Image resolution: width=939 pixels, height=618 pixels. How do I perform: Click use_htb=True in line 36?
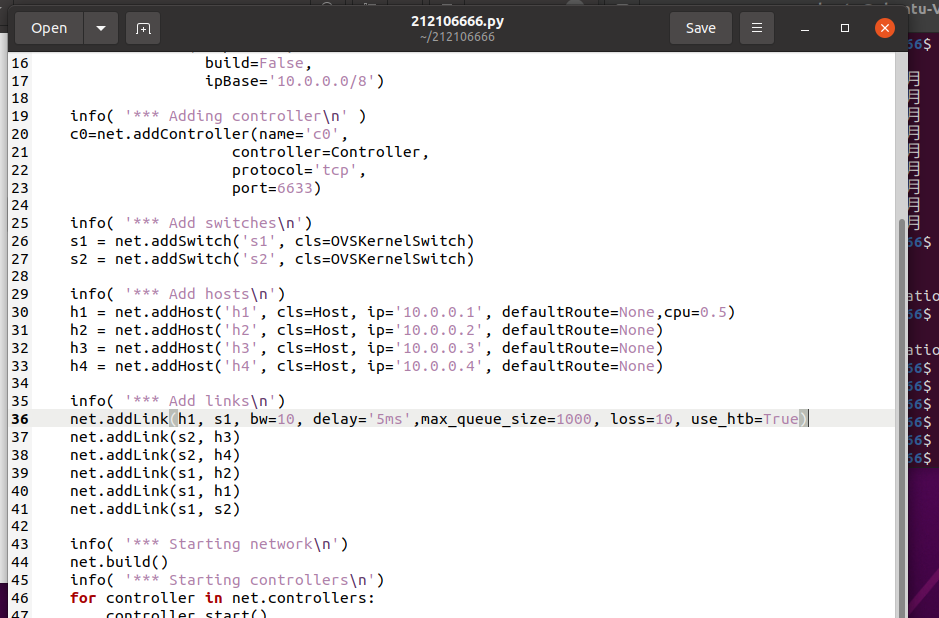click(745, 419)
